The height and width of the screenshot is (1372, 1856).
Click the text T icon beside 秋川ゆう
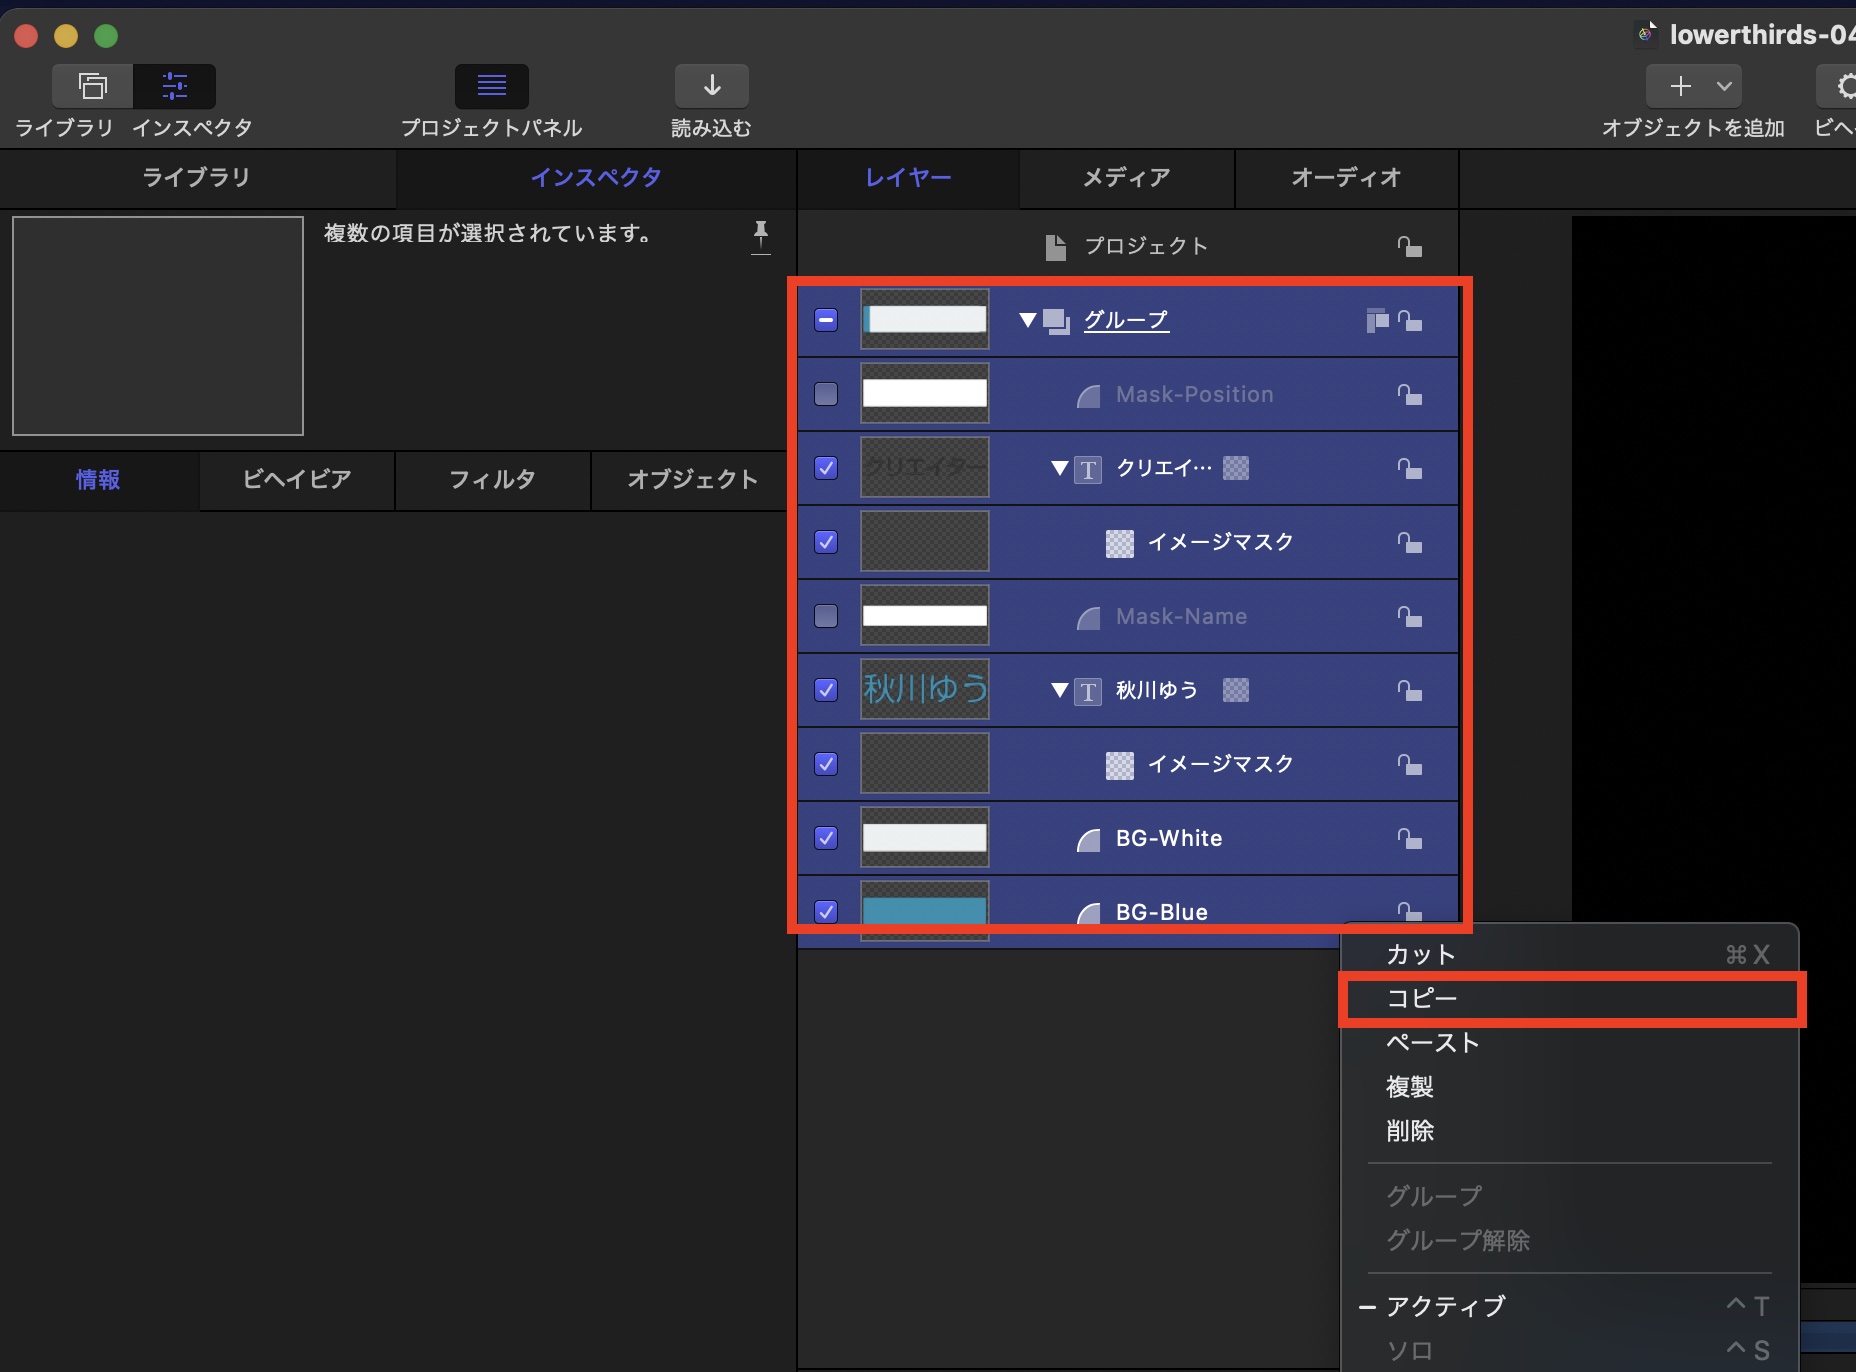[1088, 691]
